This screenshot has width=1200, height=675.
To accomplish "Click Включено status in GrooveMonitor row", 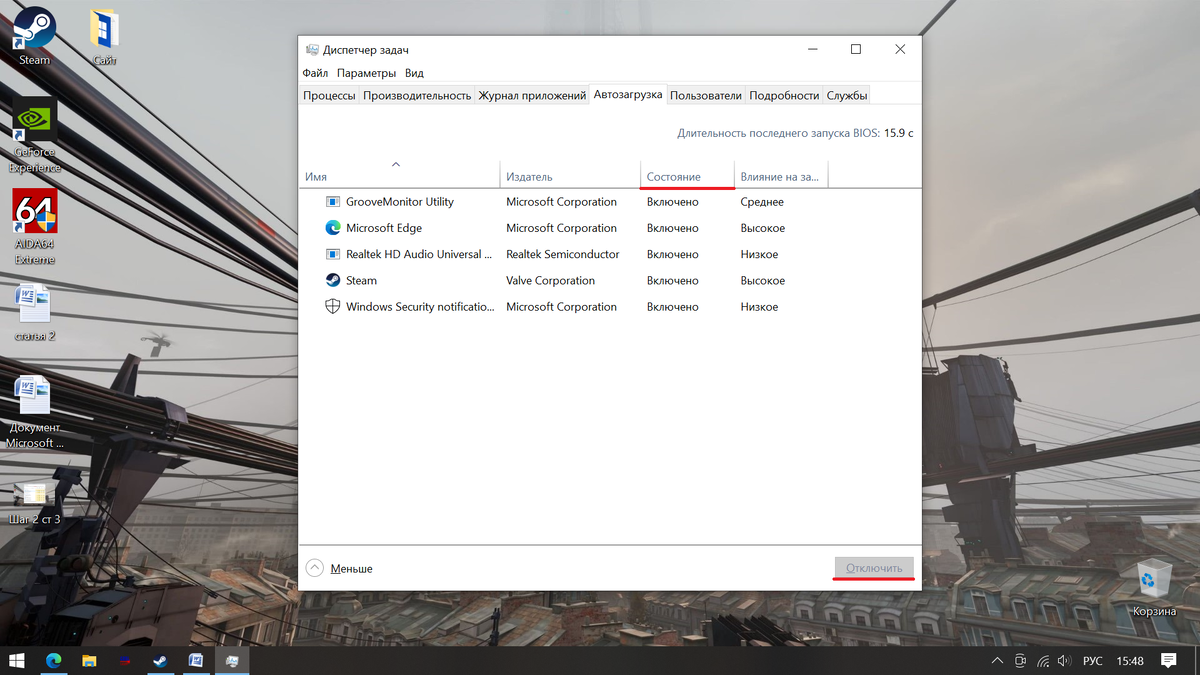I will point(673,202).
